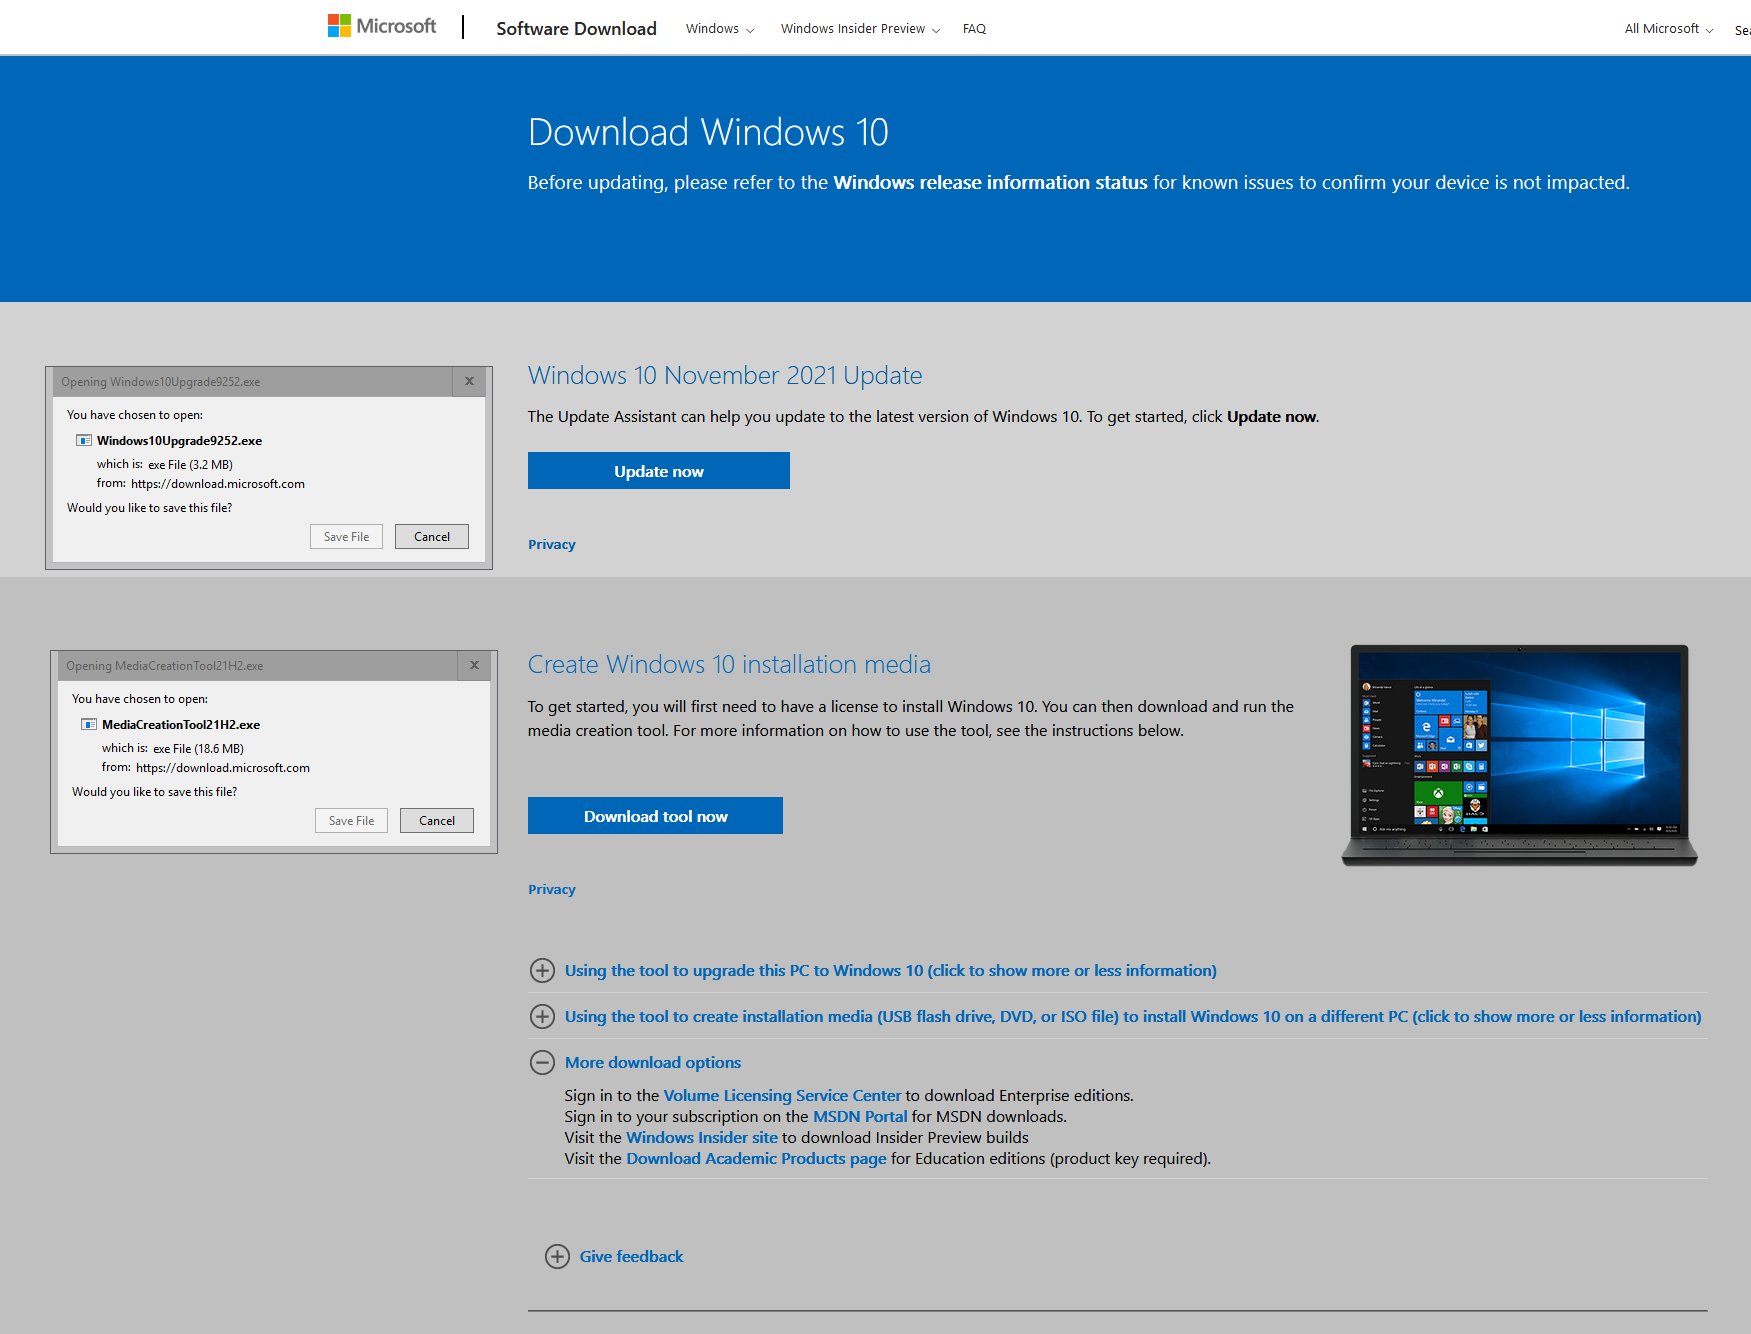The height and width of the screenshot is (1334, 1751).
Task: Cancel the Windows10Upgrade9252.exe download
Action: coord(432,537)
